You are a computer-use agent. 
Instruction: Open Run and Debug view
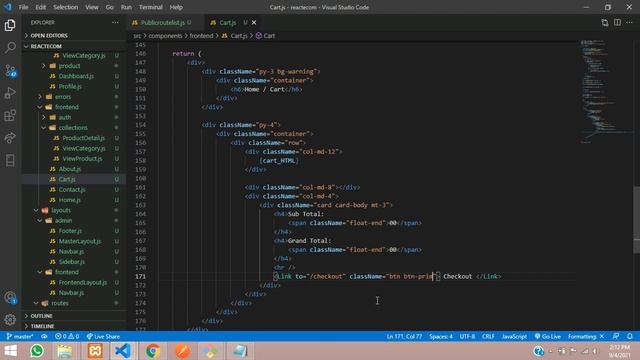click(x=10, y=93)
